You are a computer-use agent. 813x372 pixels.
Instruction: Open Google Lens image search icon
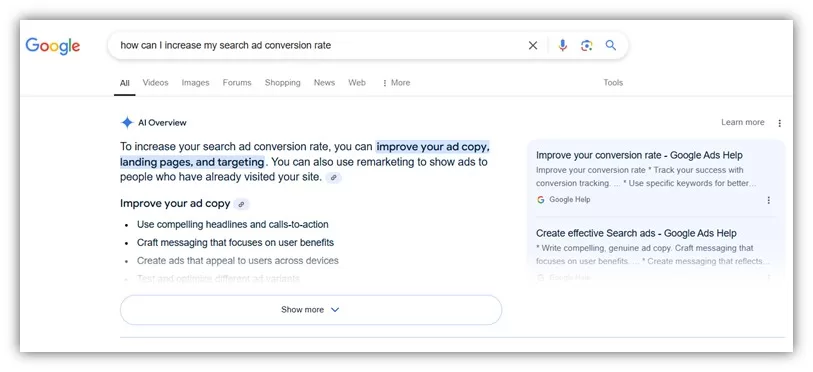[586, 46]
